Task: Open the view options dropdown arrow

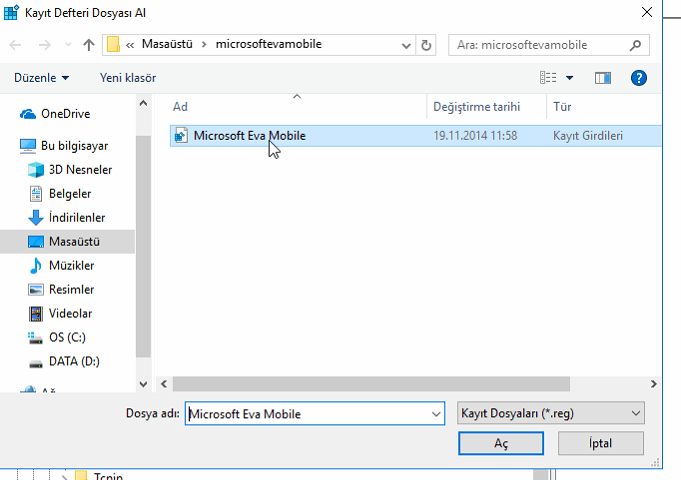Action: click(x=569, y=78)
